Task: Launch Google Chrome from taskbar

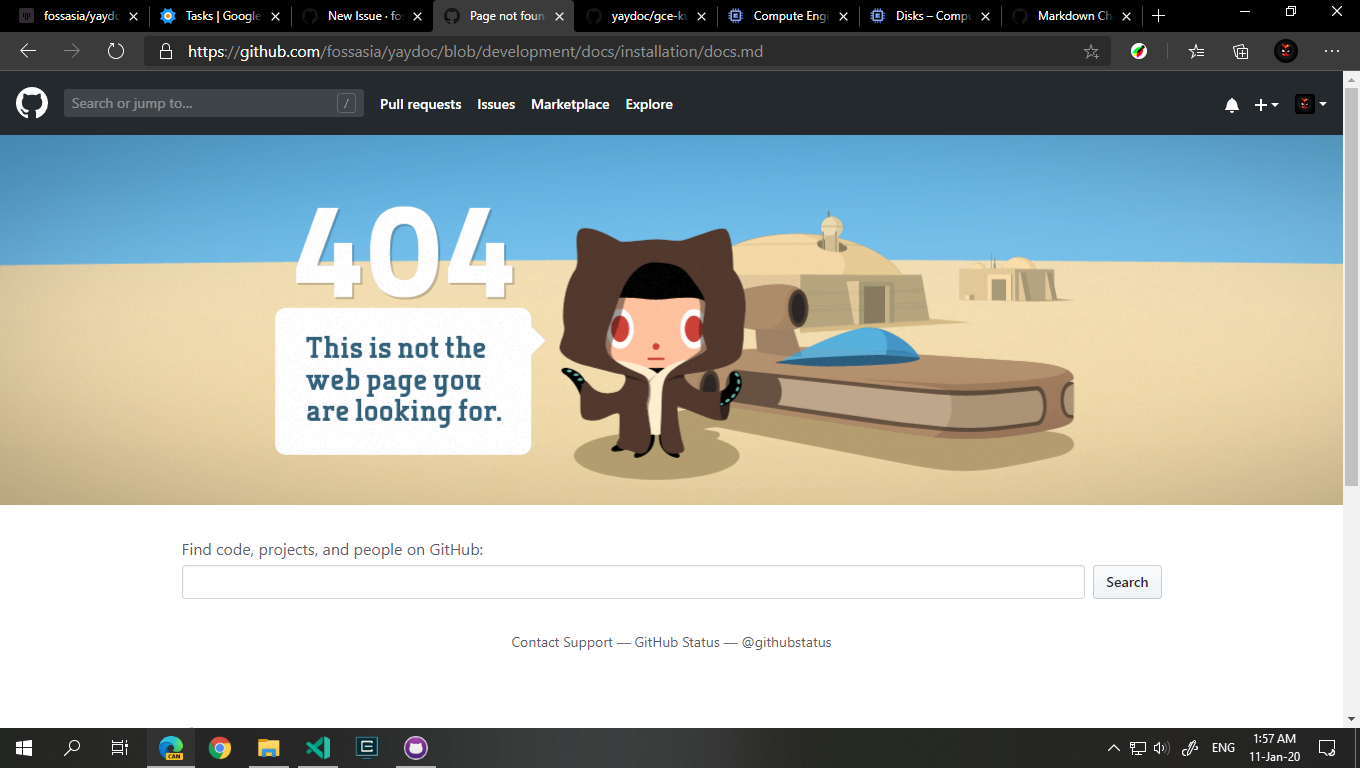Action: (x=220, y=748)
